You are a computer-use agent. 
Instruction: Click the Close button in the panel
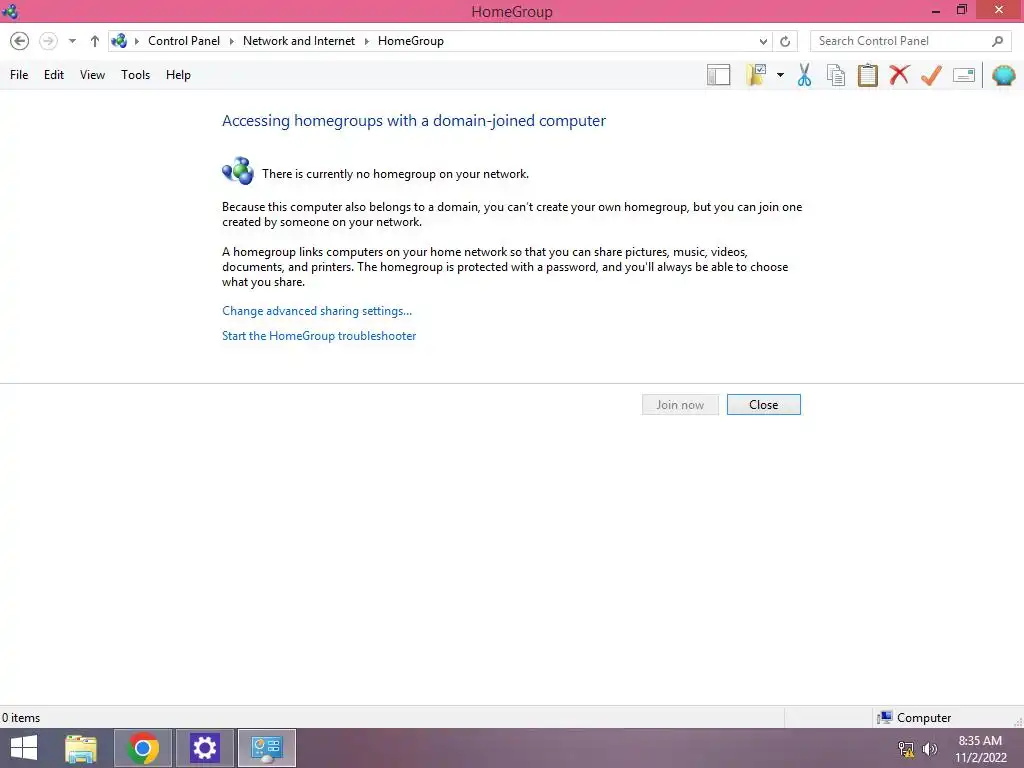coord(763,405)
